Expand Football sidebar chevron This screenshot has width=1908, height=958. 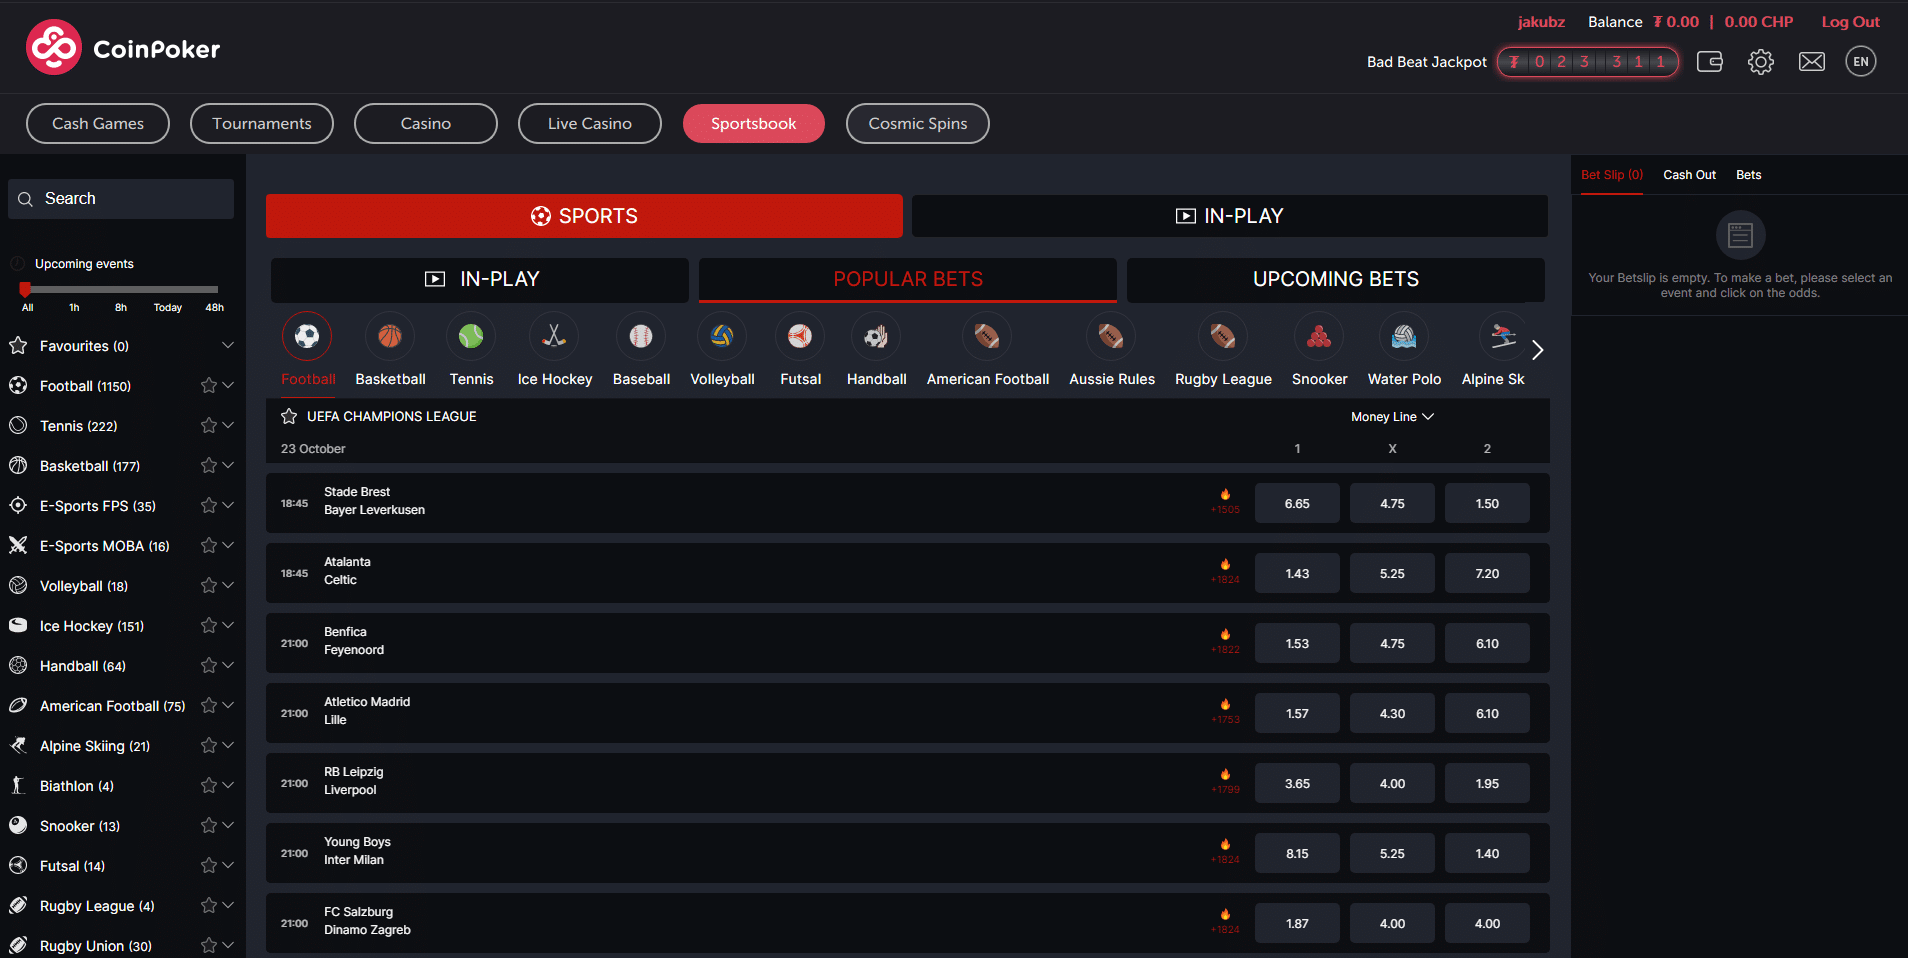(x=228, y=385)
